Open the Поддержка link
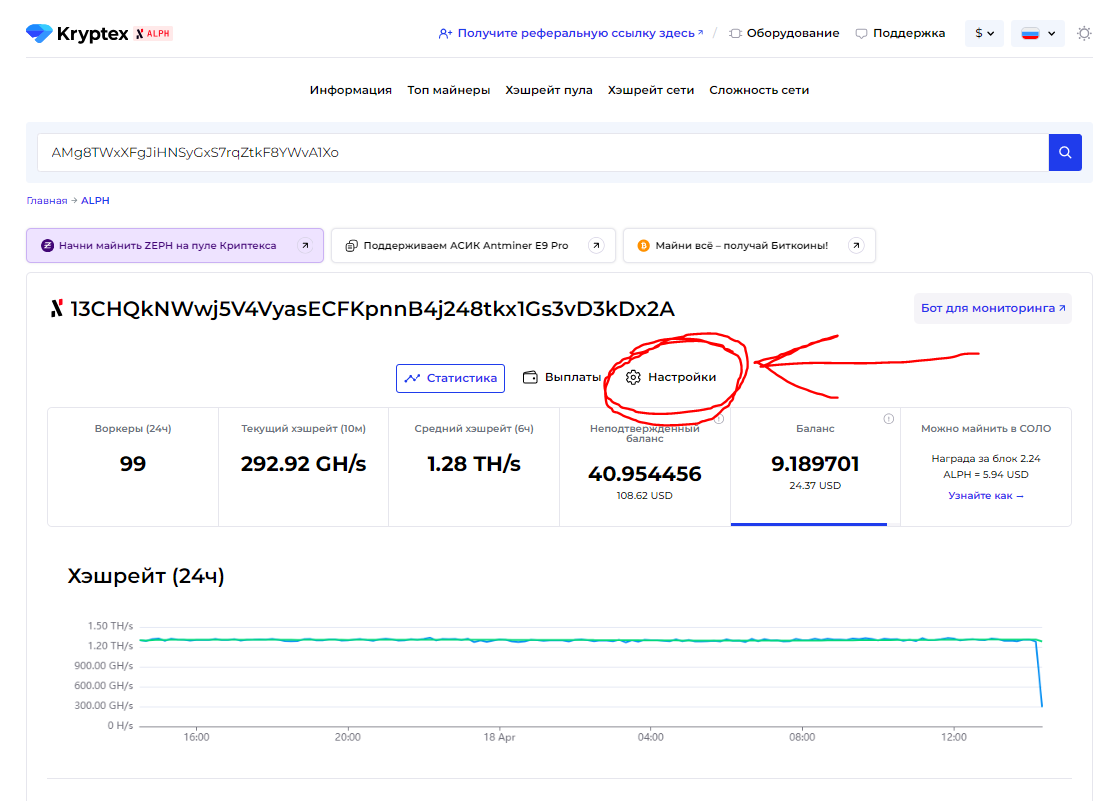Screen dimensions: 1108x801 coord(900,33)
